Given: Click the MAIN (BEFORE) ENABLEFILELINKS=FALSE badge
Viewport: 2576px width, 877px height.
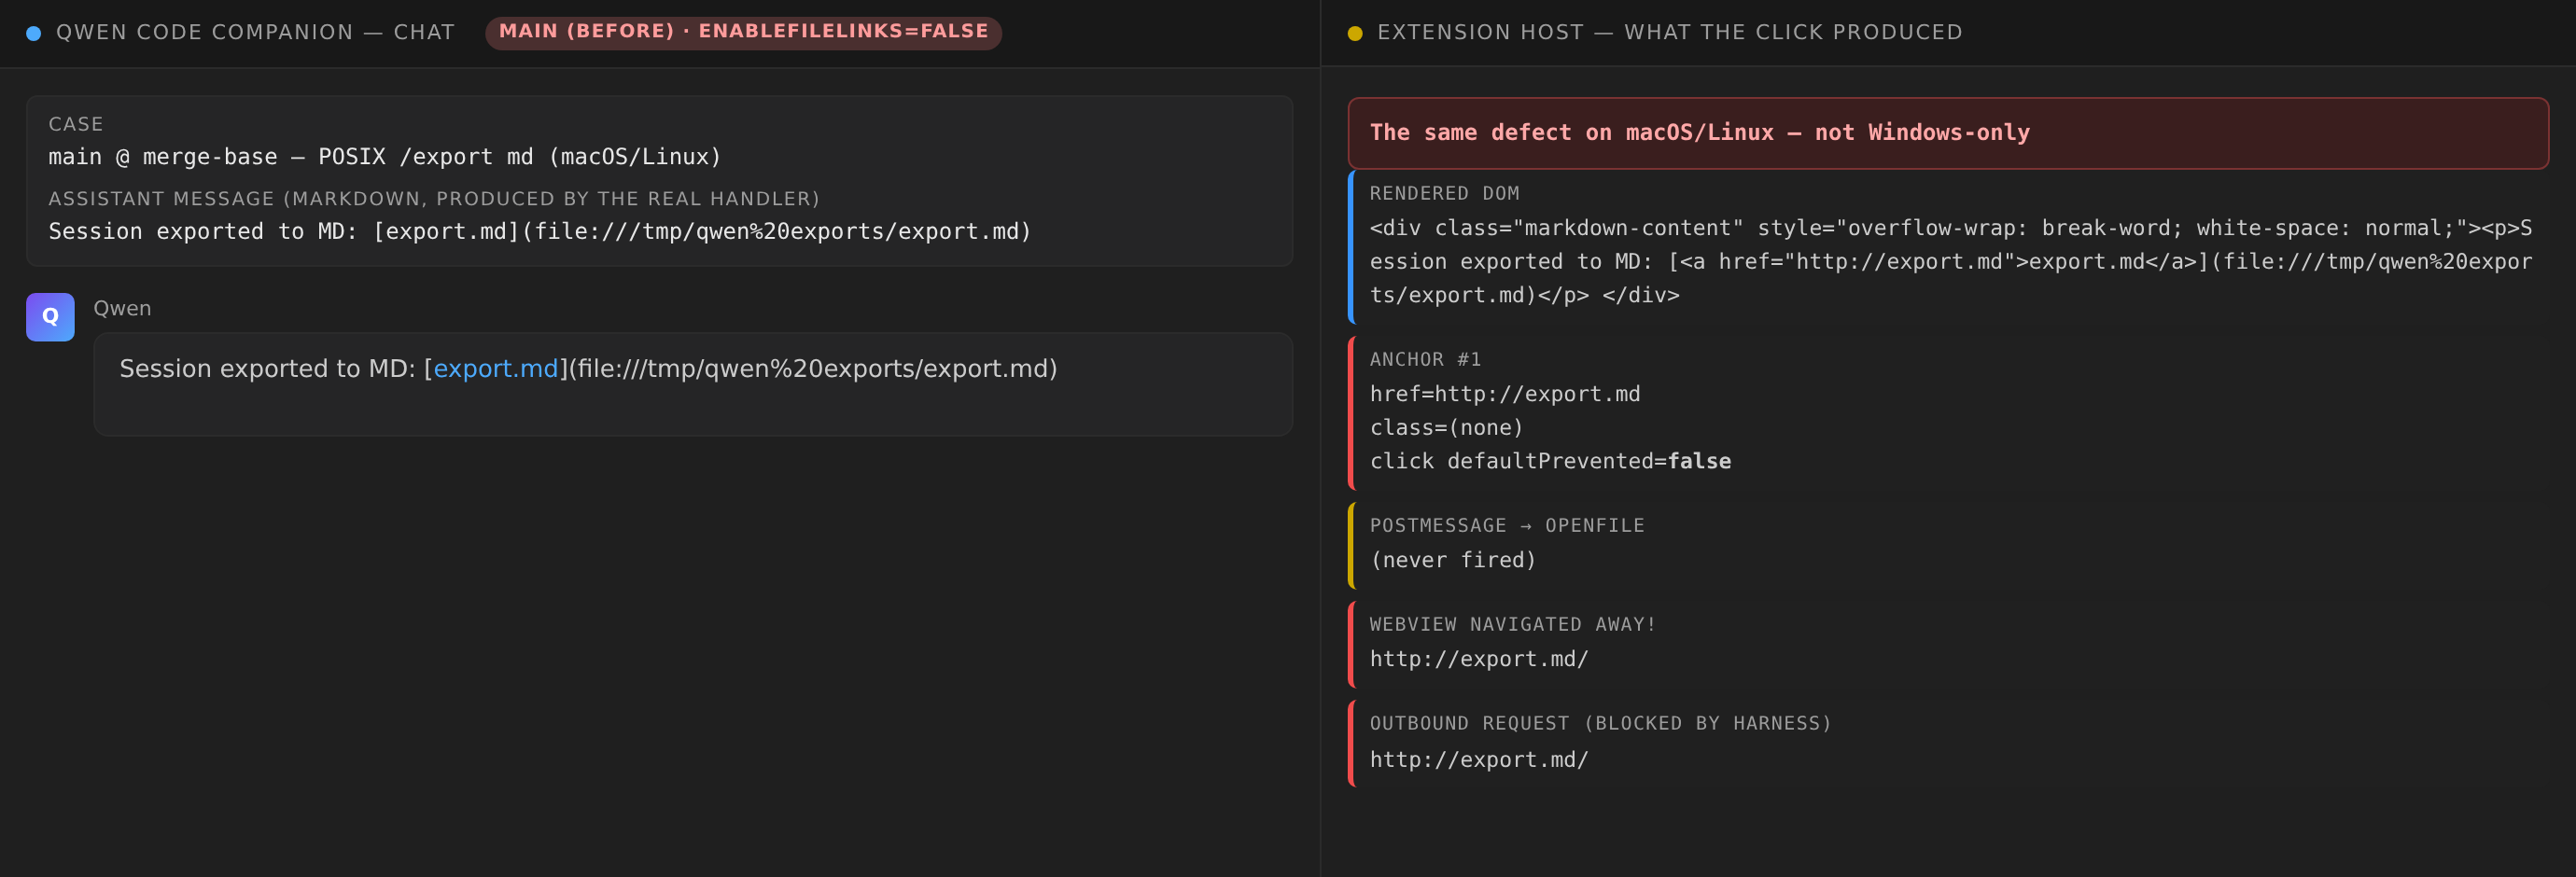Looking at the screenshot, I should (x=743, y=32).
